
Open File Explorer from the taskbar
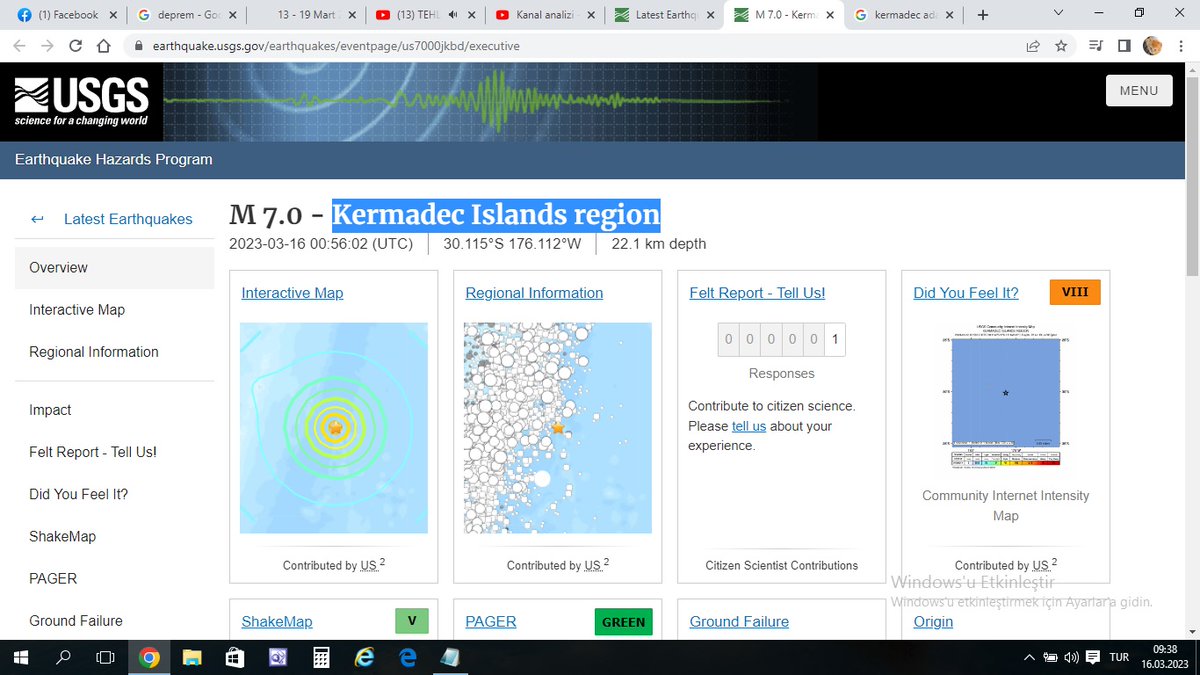192,657
